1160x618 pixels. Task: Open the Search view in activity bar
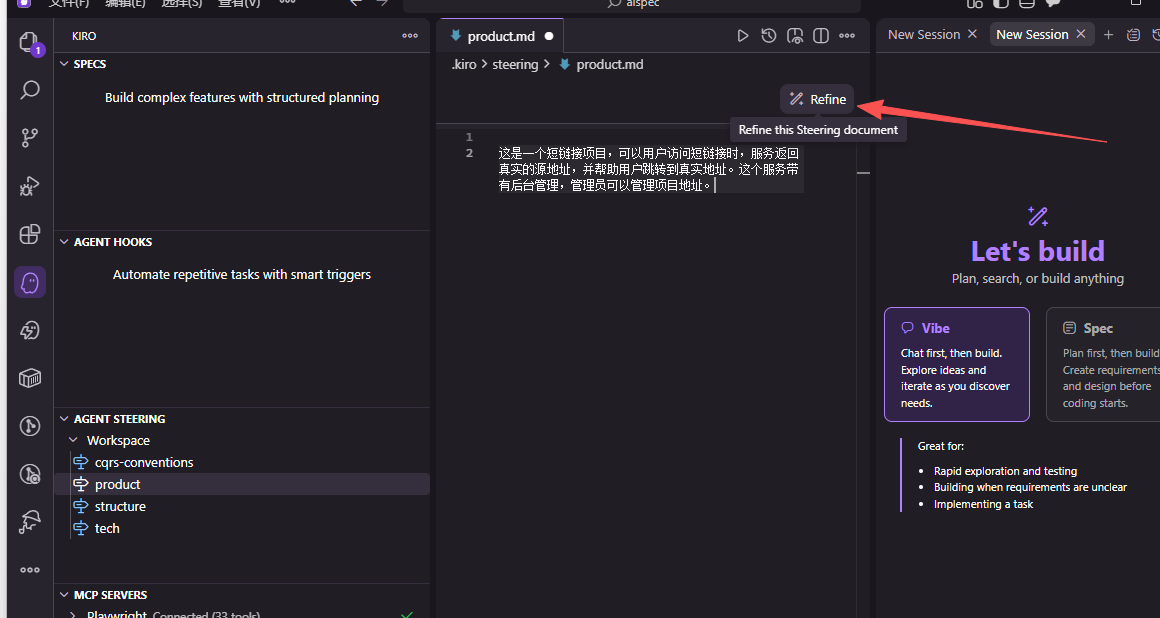coord(30,90)
